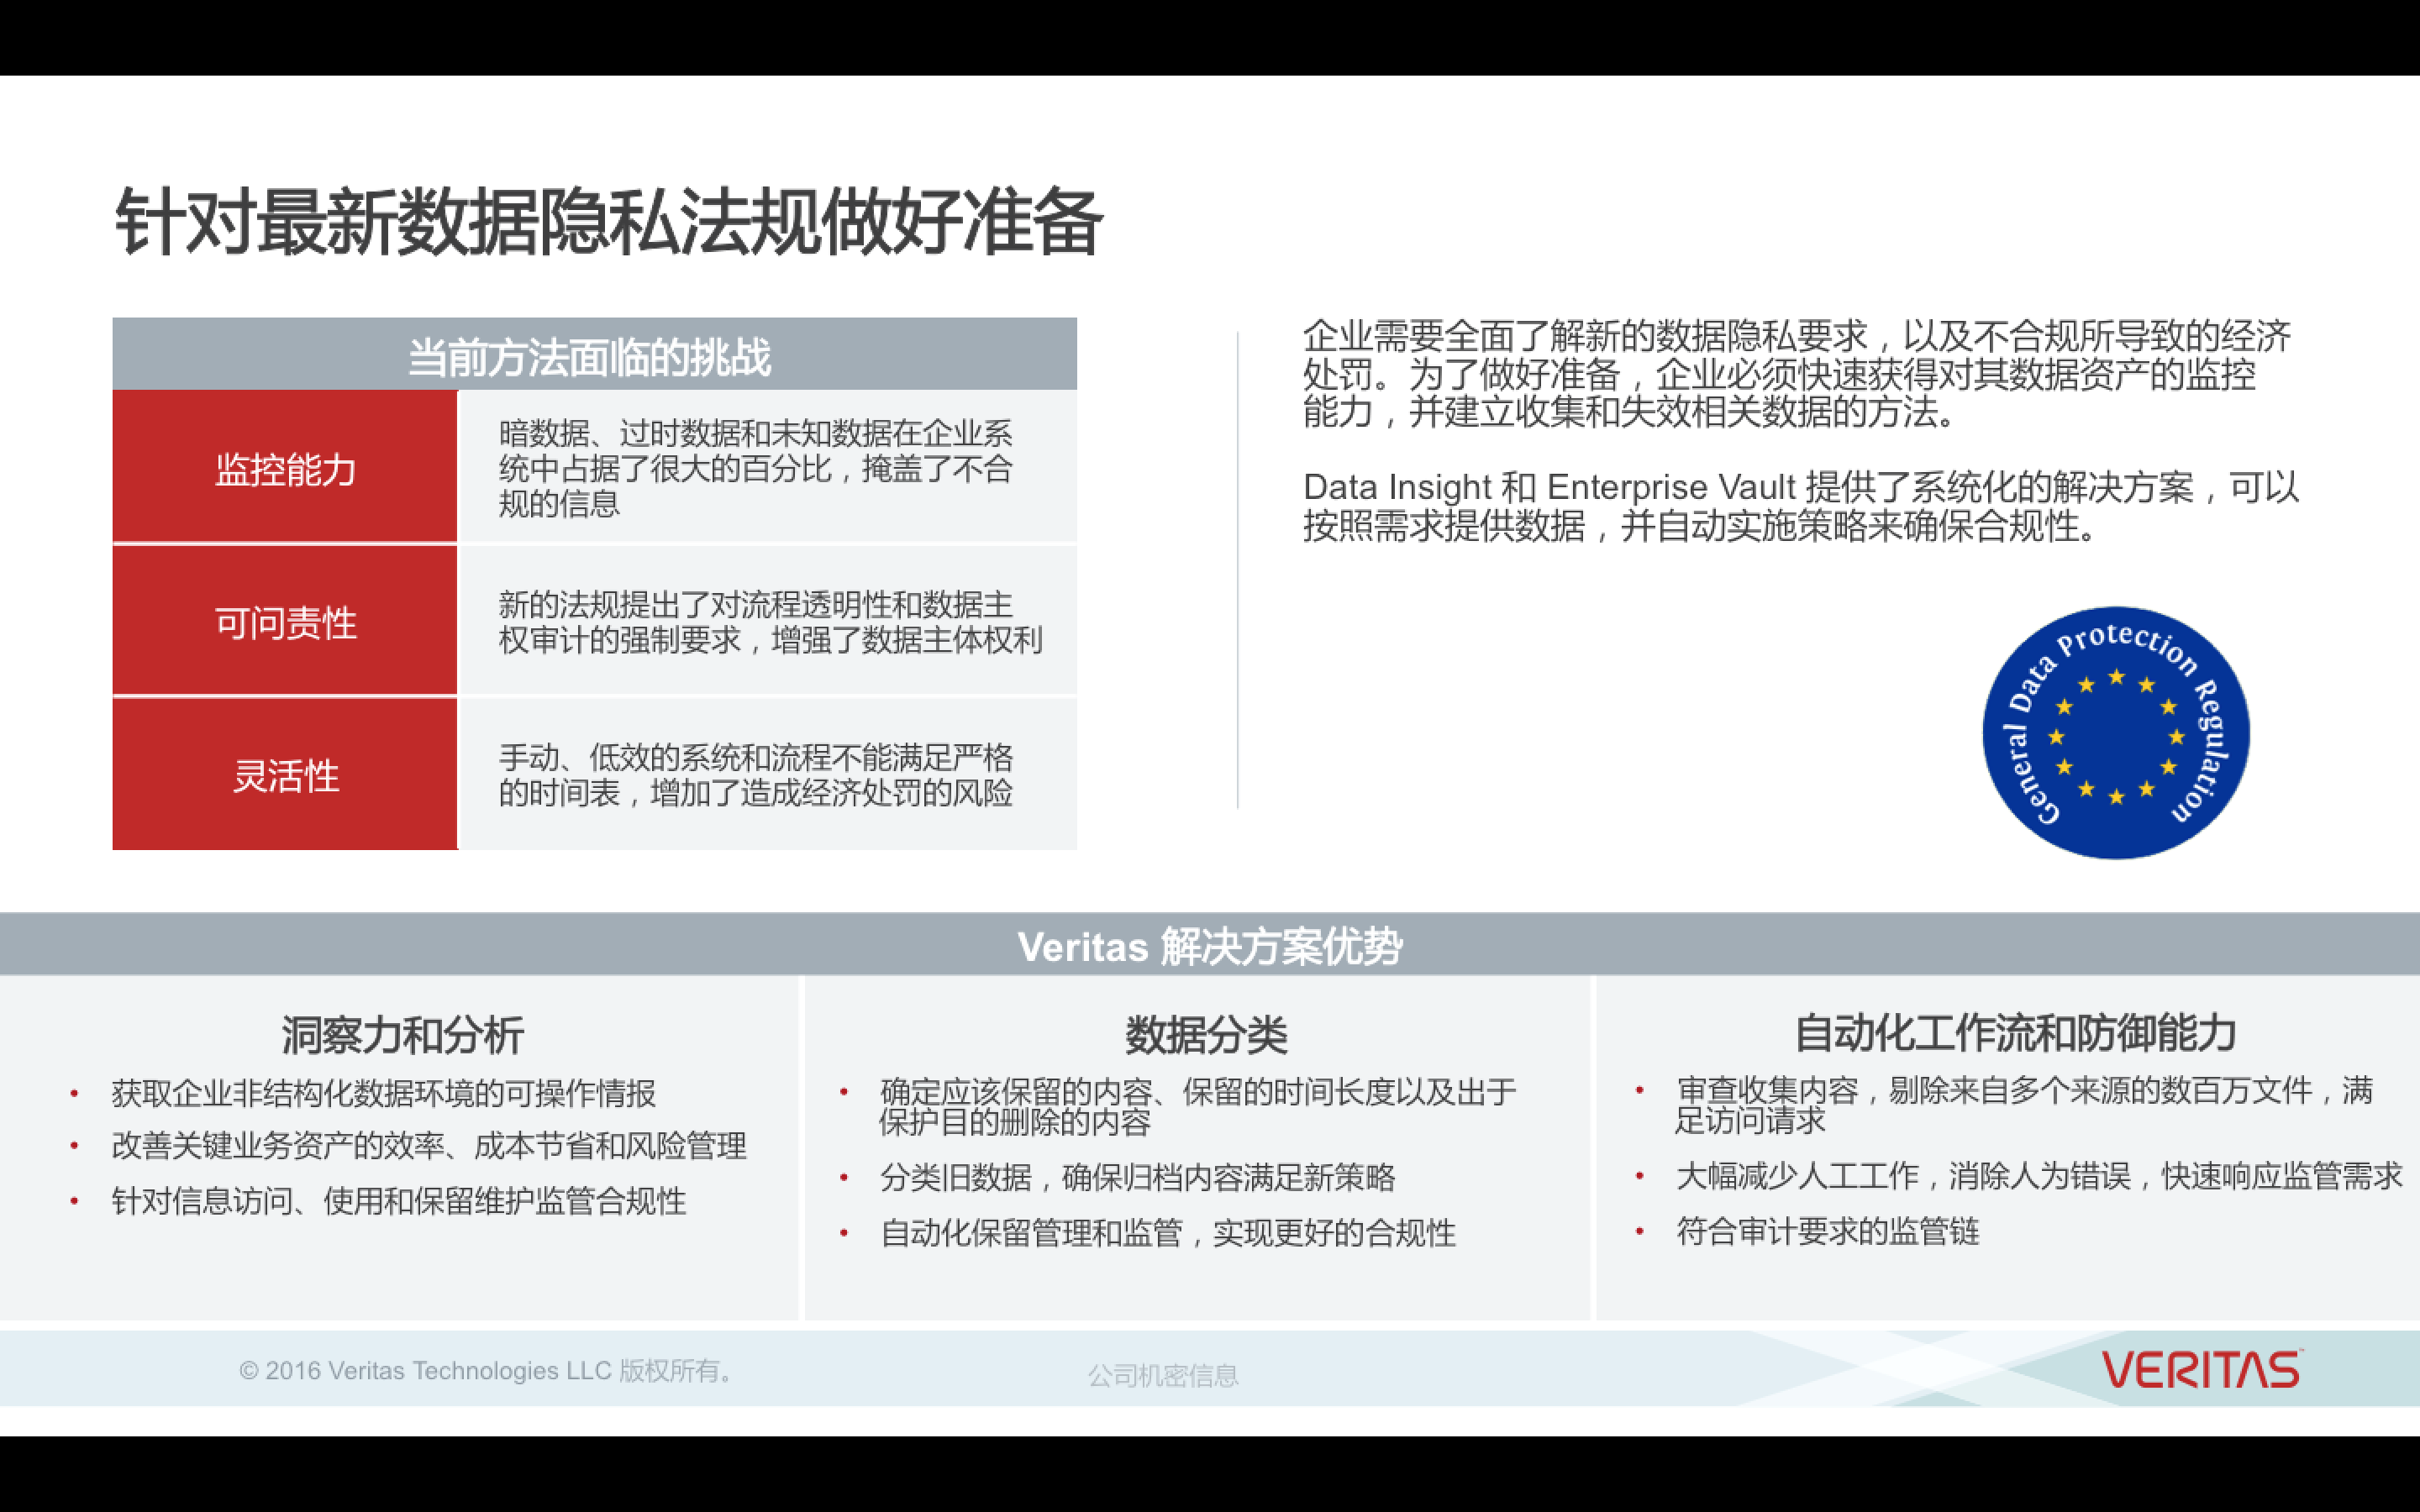This screenshot has height=1512, width=2420.
Task: Click the 暗数据、过时数据 description cell
Action: (x=756, y=468)
